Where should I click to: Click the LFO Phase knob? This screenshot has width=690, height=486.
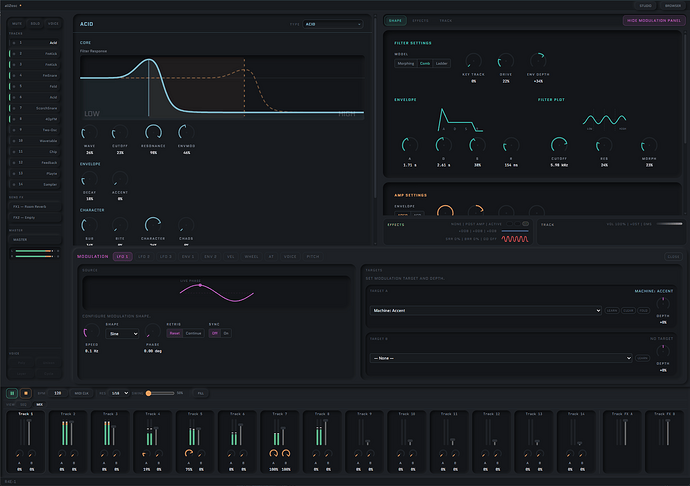coord(153,332)
